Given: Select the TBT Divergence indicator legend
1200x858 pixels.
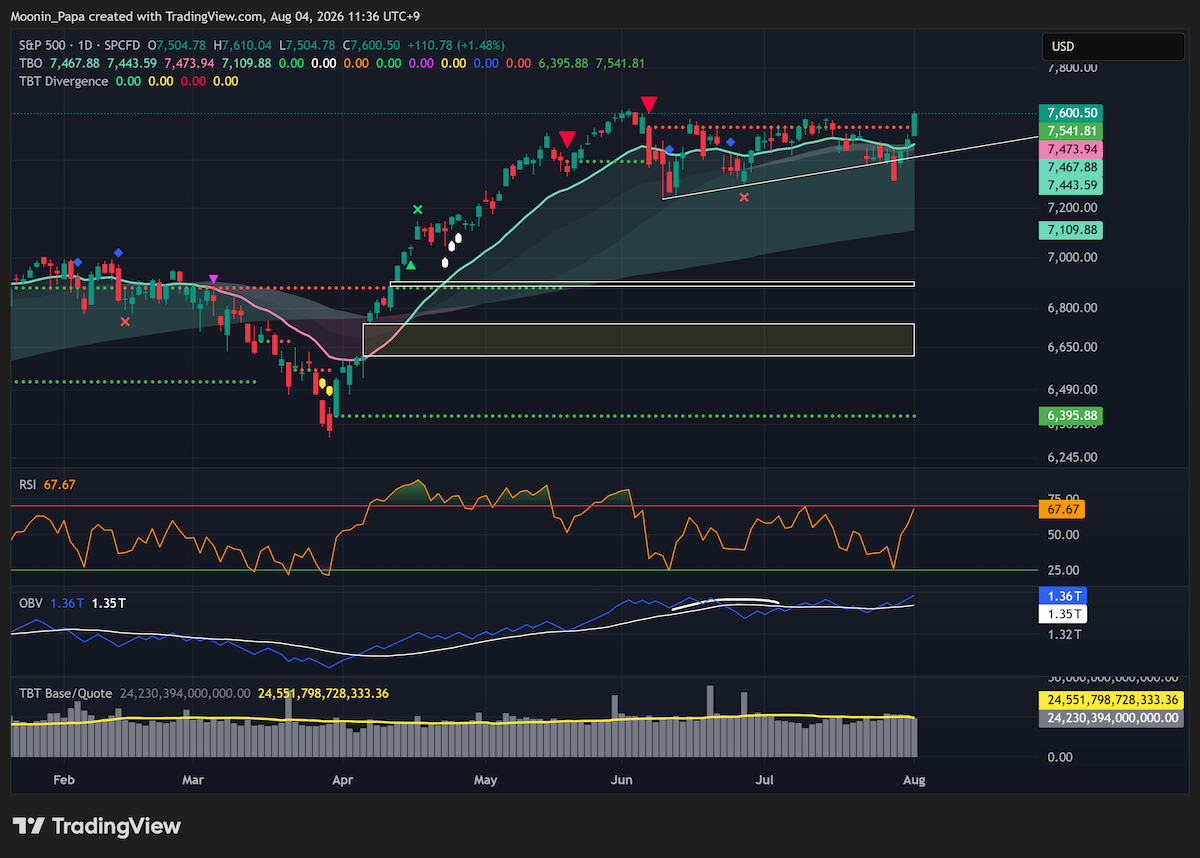Looking at the screenshot, I should 63,81.
